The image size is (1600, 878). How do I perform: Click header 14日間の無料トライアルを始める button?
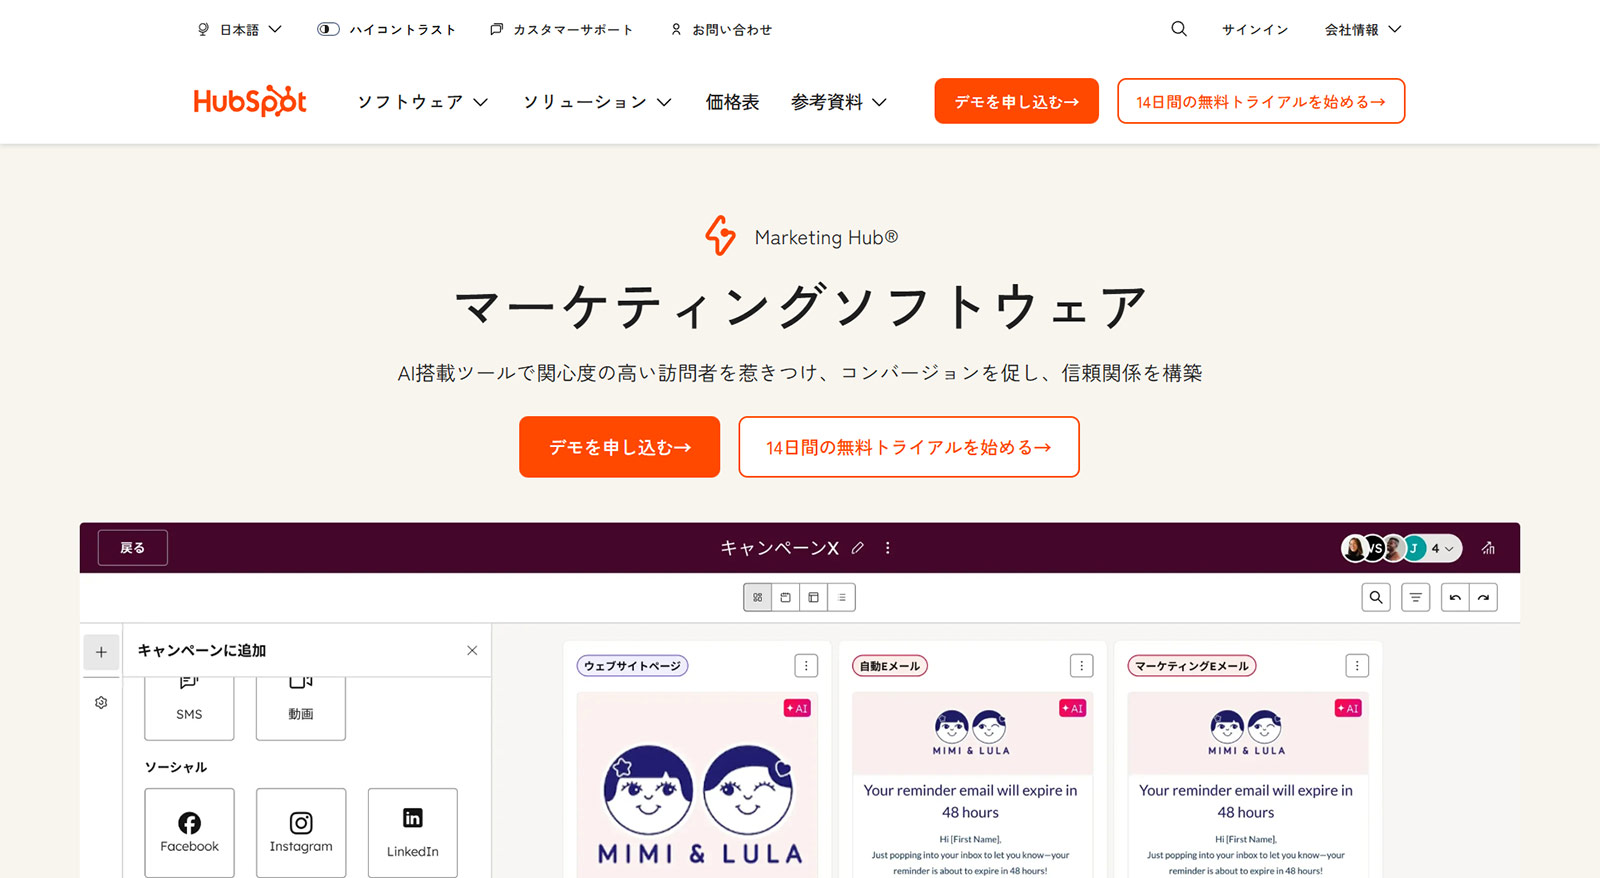pos(1261,101)
